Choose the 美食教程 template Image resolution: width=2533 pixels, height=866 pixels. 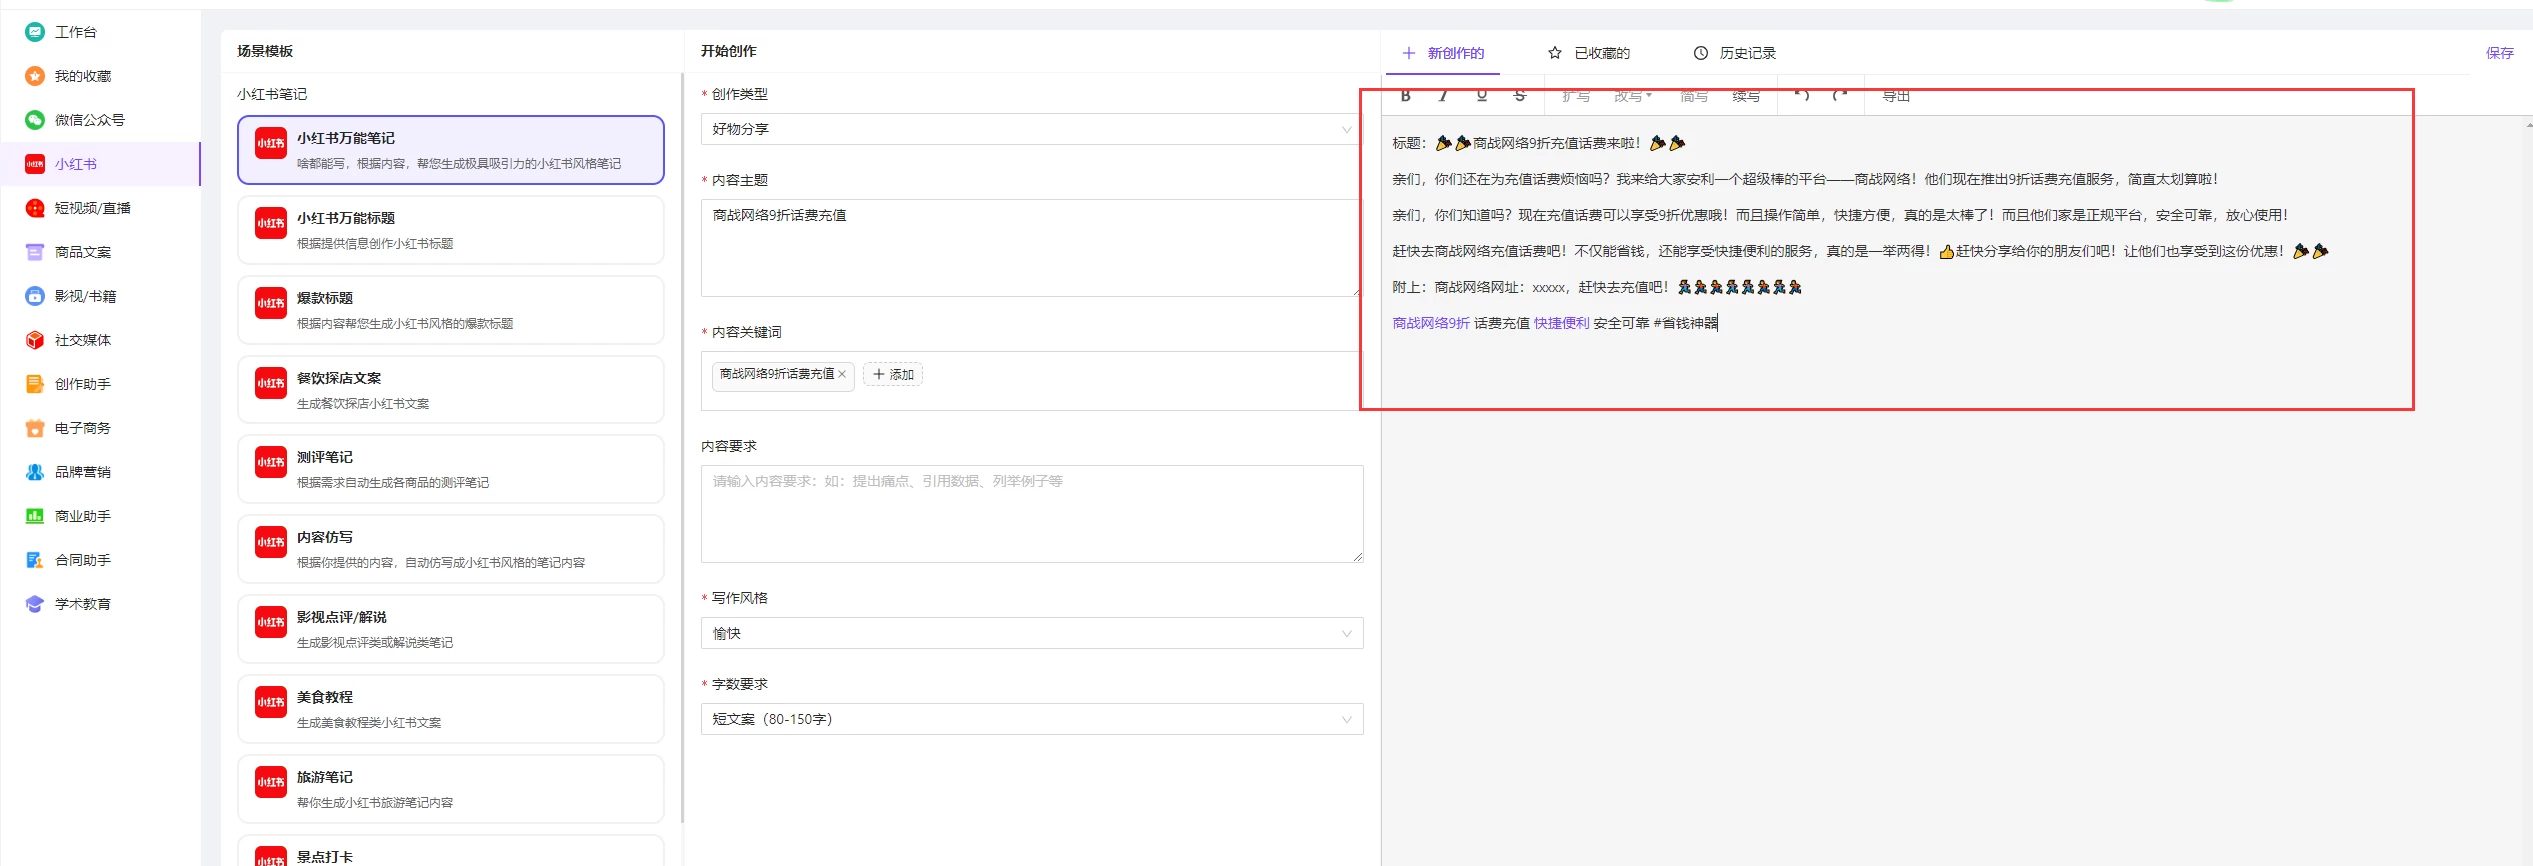[451, 709]
